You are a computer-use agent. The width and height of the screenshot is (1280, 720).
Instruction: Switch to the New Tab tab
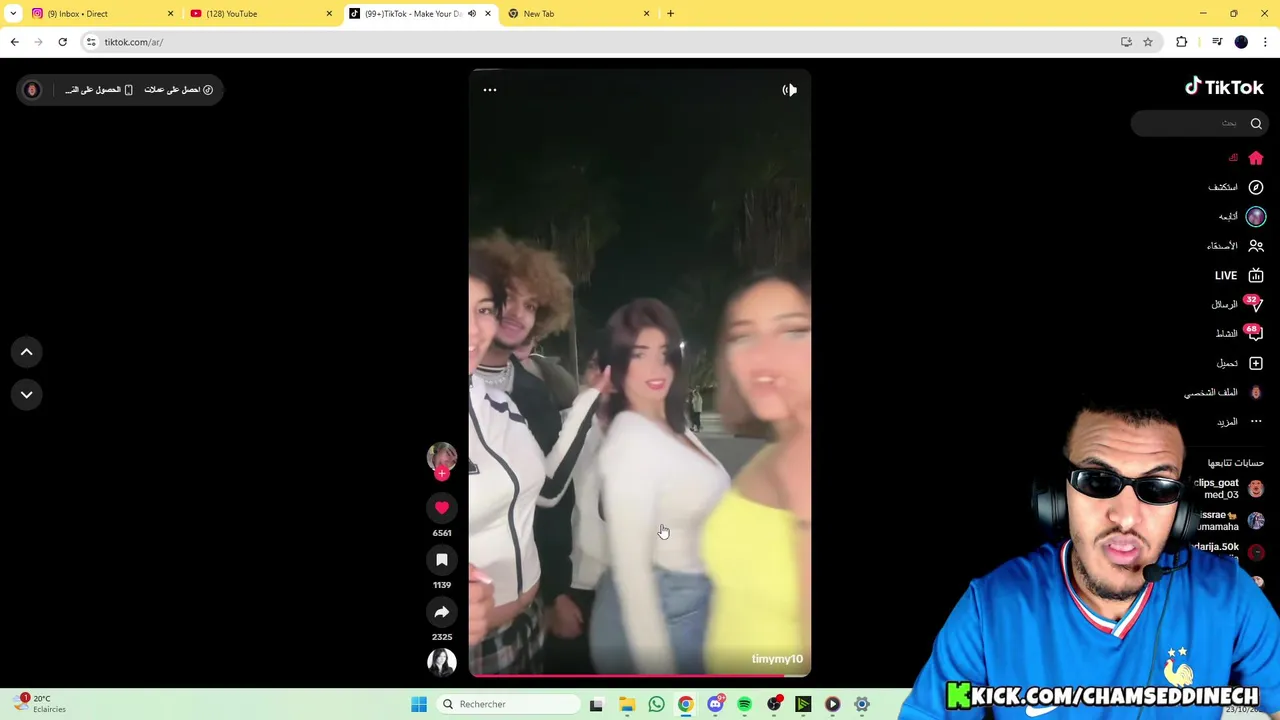click(578, 13)
